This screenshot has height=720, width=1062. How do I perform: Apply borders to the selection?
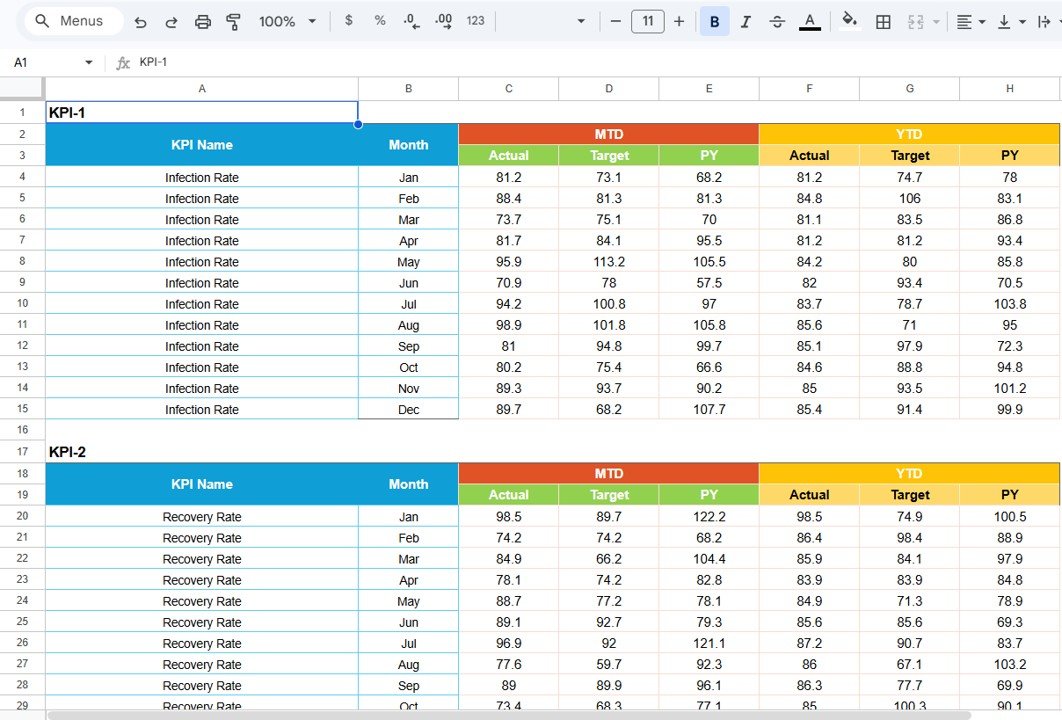[x=883, y=20]
